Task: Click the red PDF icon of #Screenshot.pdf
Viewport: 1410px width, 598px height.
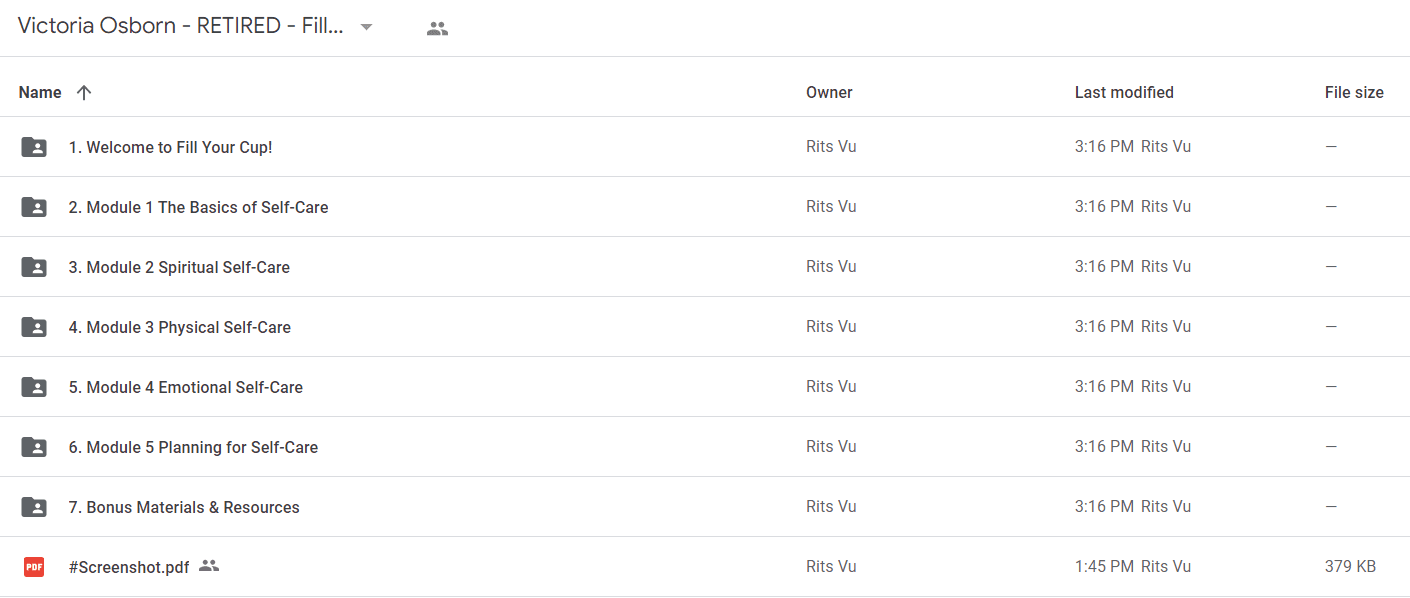Action: click(34, 567)
